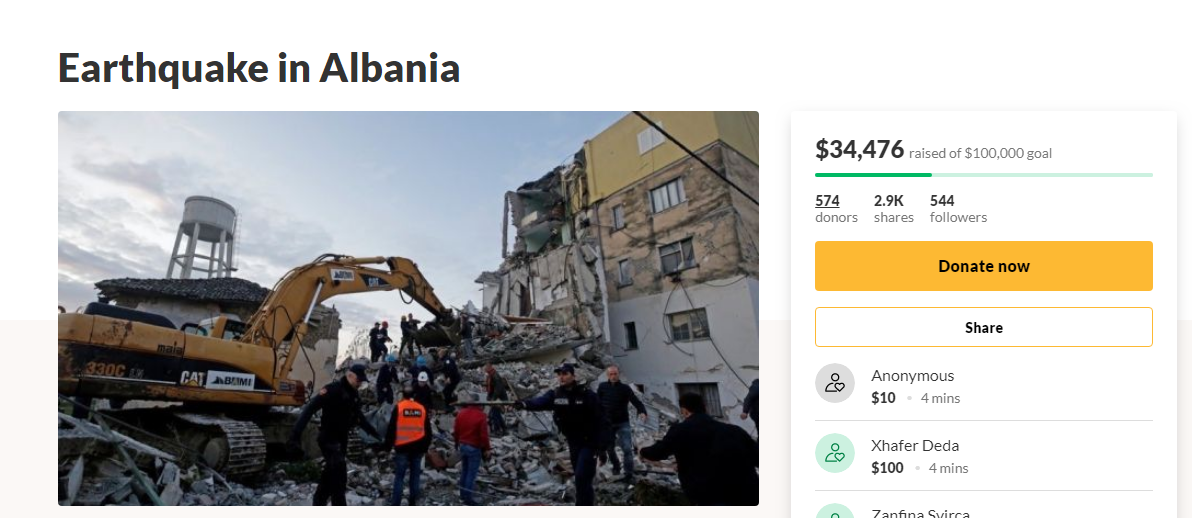Click the 2.9K shares count
Viewport: 1192px width, 518px height.
click(x=889, y=201)
